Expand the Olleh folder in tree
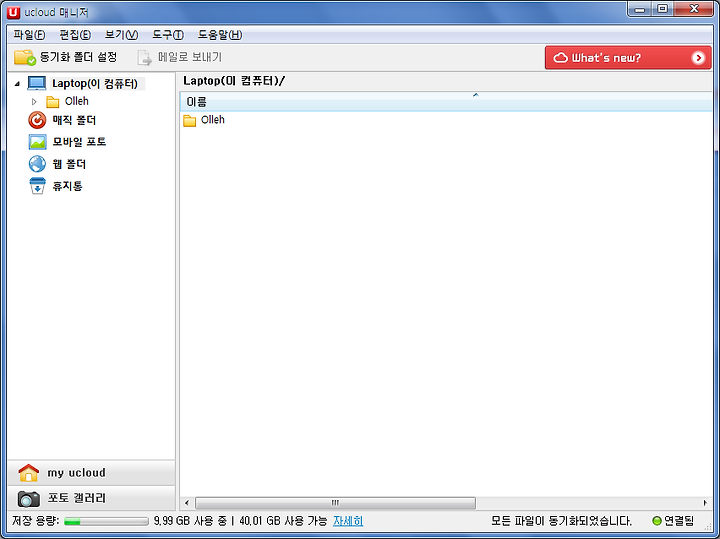 coord(34,101)
